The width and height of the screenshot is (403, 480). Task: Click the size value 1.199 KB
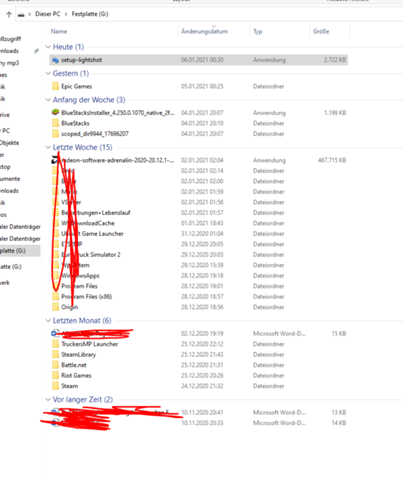click(x=335, y=113)
